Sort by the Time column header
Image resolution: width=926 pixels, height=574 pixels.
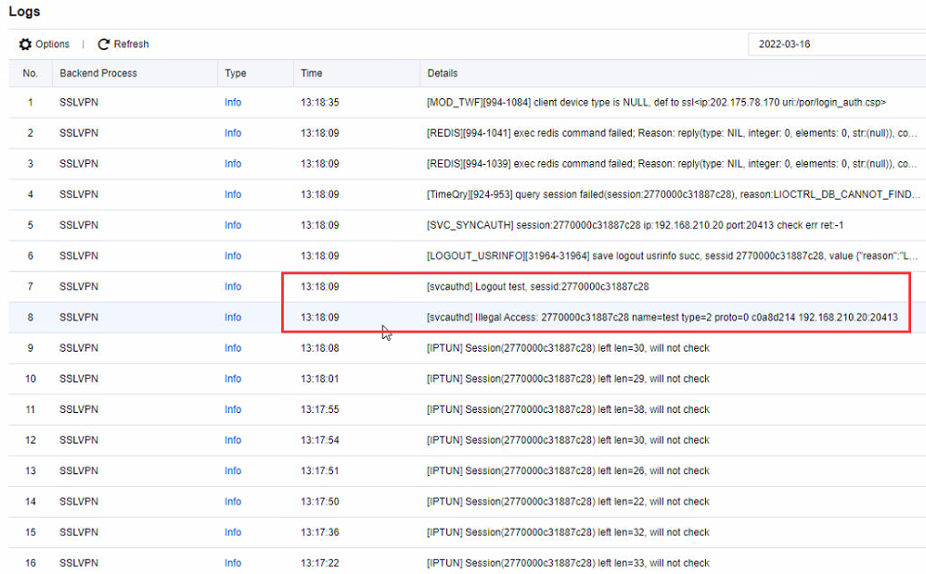coord(311,73)
